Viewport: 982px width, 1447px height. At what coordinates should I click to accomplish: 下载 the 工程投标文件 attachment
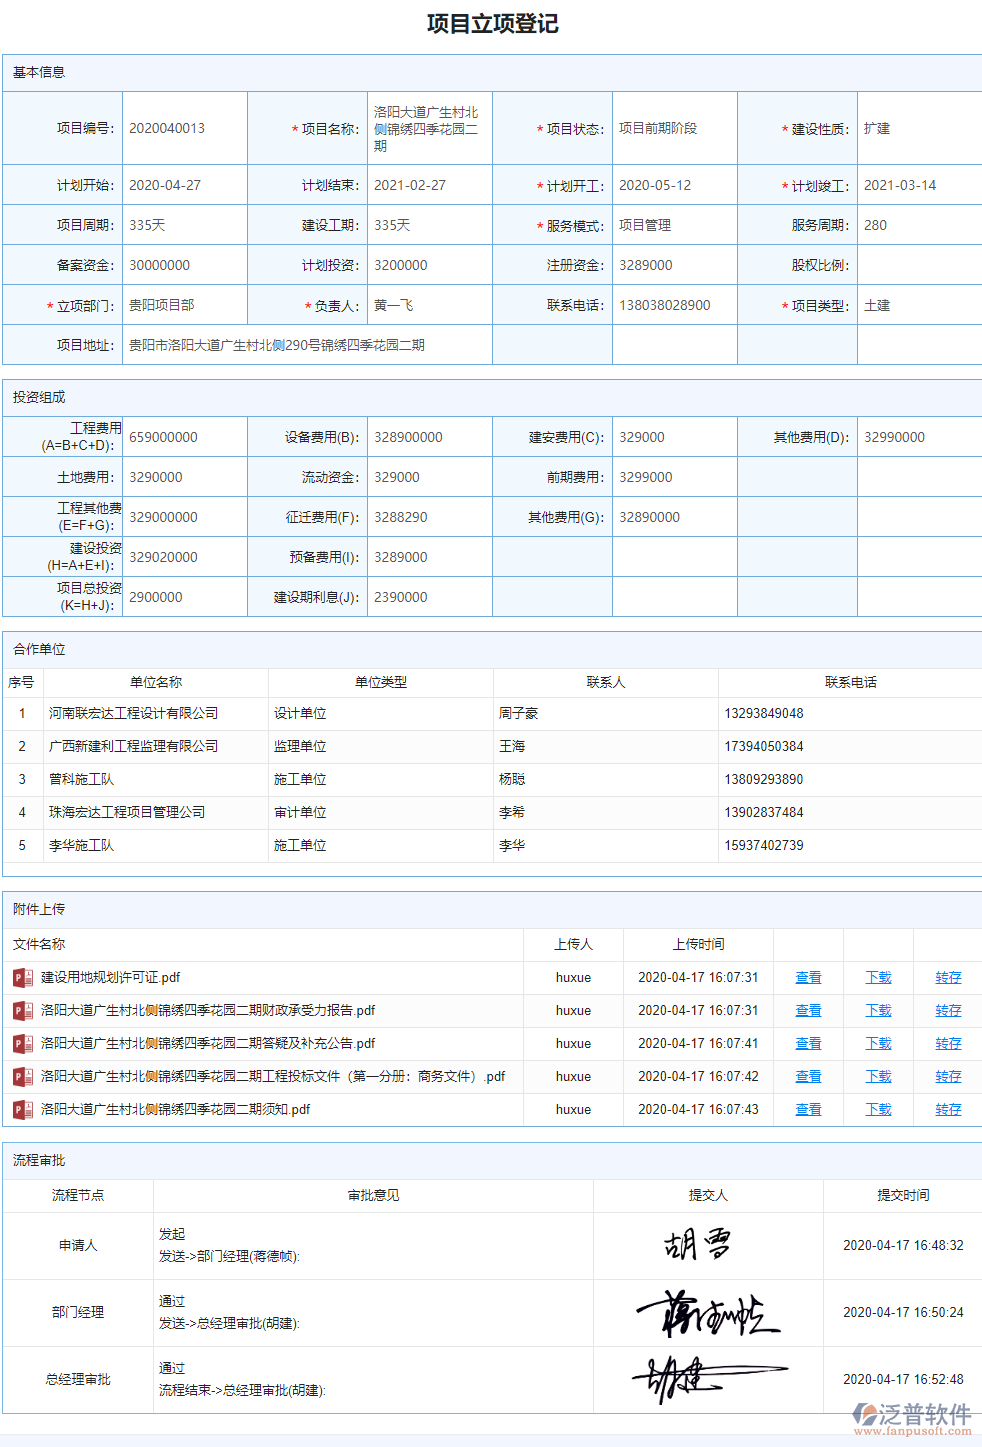coord(877,1076)
